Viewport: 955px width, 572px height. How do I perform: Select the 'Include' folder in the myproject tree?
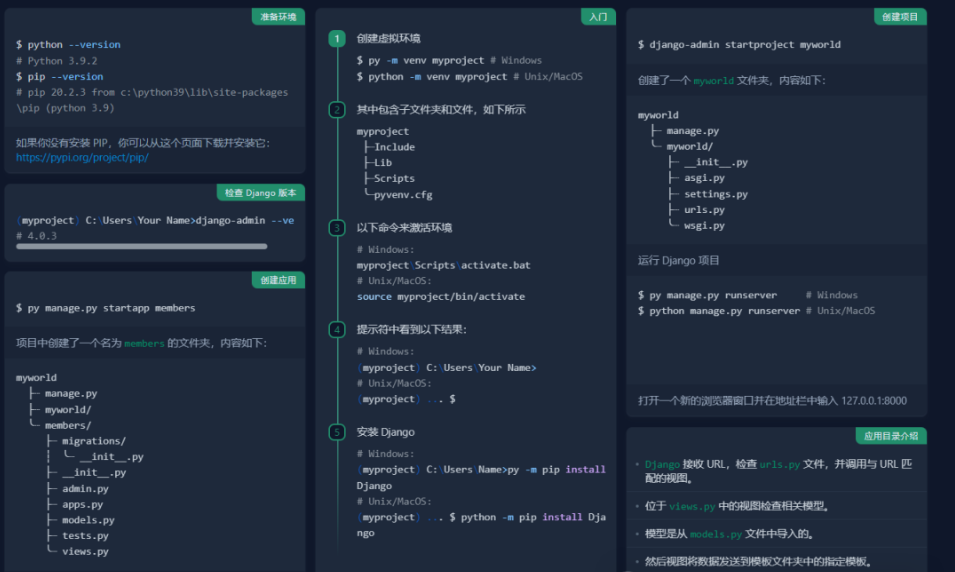click(x=394, y=147)
